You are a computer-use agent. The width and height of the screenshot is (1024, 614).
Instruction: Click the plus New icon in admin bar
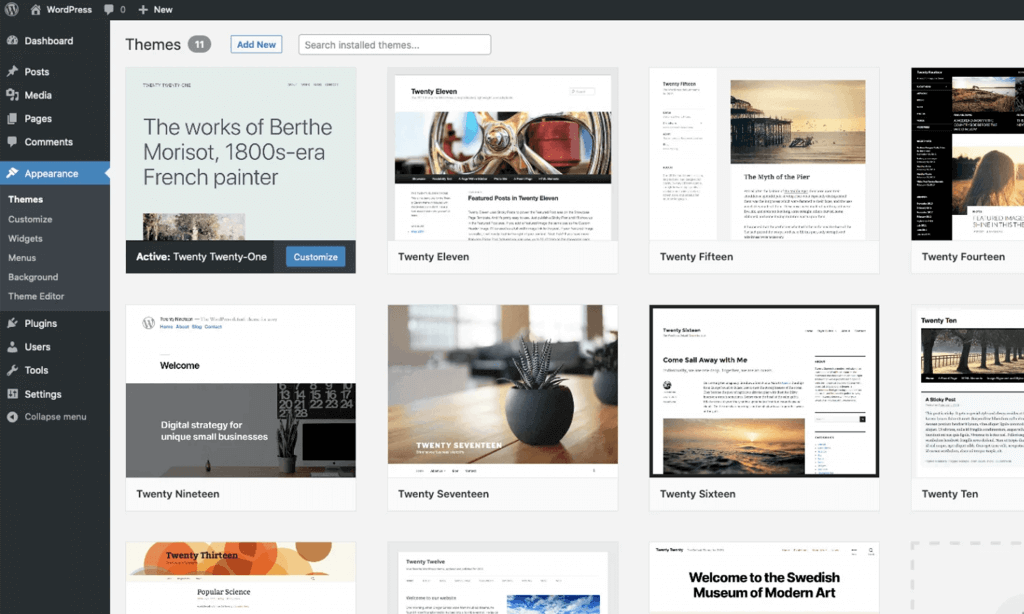tap(143, 10)
